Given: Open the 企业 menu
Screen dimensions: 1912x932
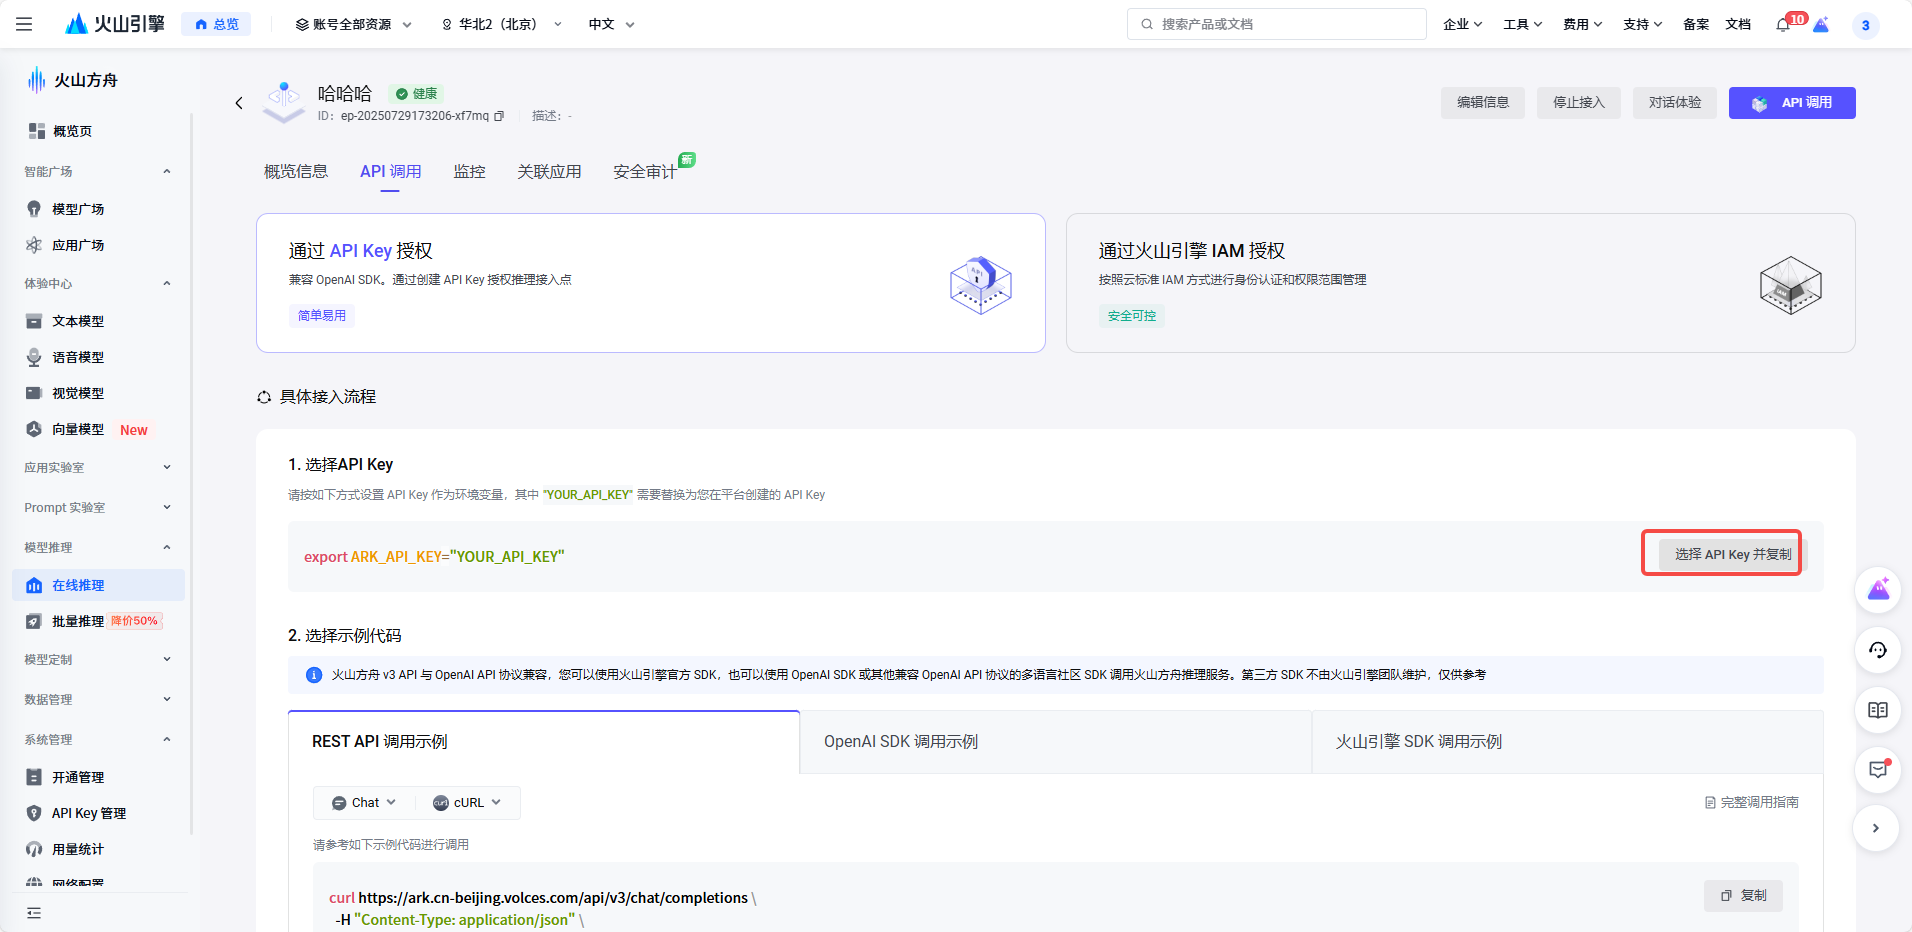Looking at the screenshot, I should (1462, 24).
